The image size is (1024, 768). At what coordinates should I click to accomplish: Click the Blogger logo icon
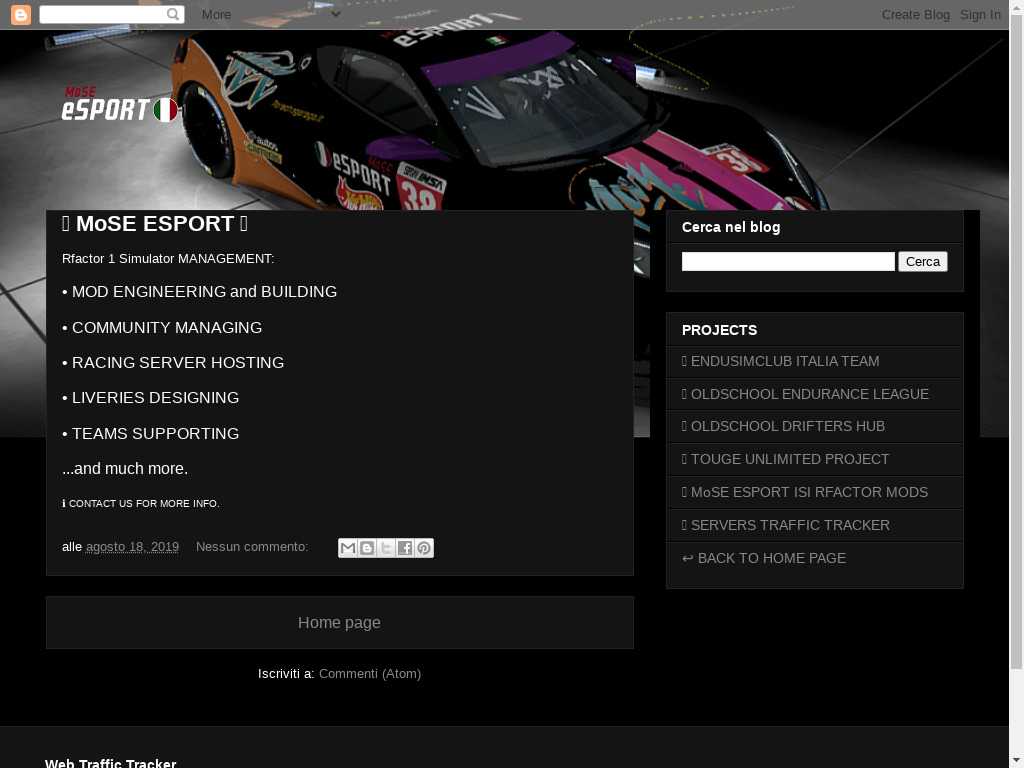click(20, 14)
